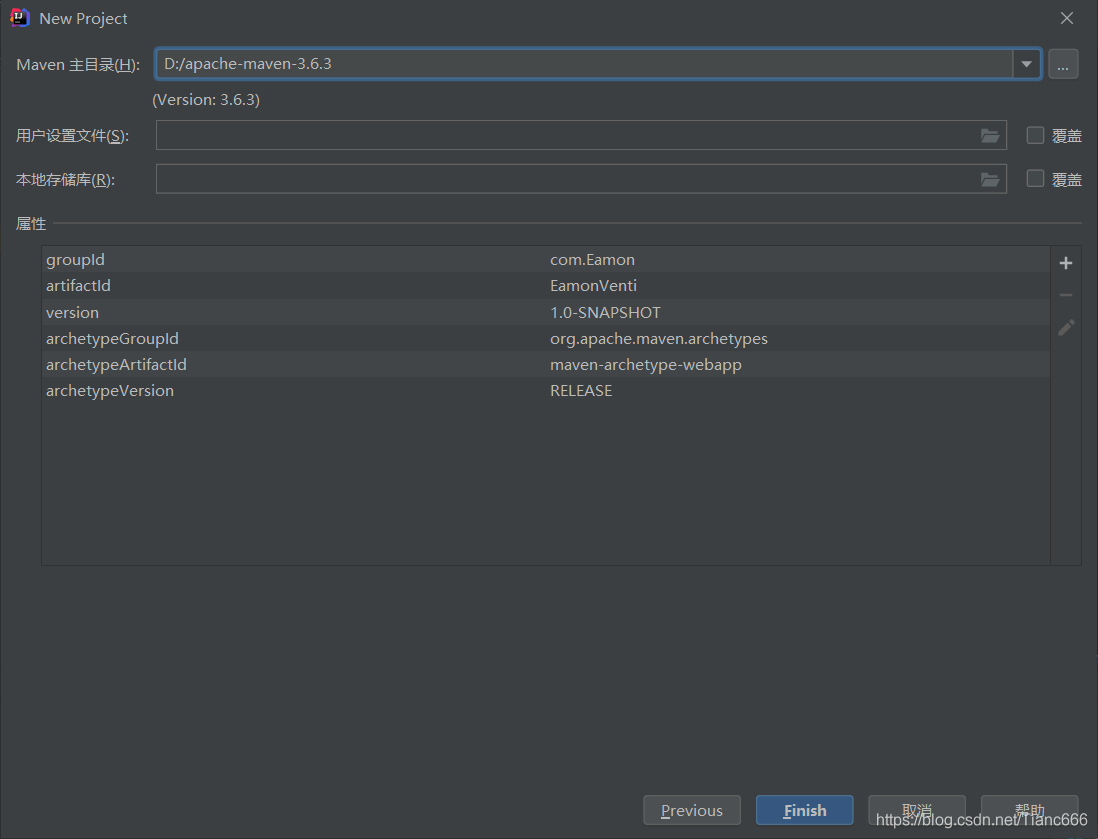The image size is (1098, 839).
Task: Select the archetypeVersion property row
Action: pyautogui.click(x=545, y=391)
